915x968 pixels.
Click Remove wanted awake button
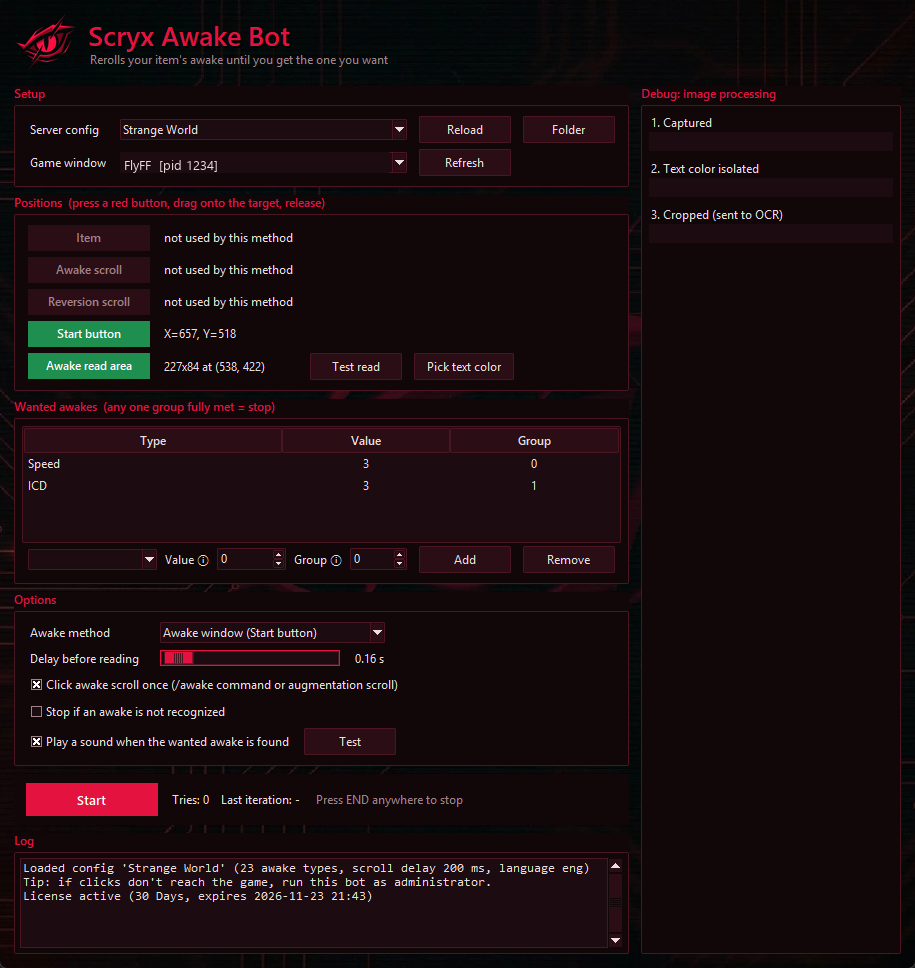point(569,559)
